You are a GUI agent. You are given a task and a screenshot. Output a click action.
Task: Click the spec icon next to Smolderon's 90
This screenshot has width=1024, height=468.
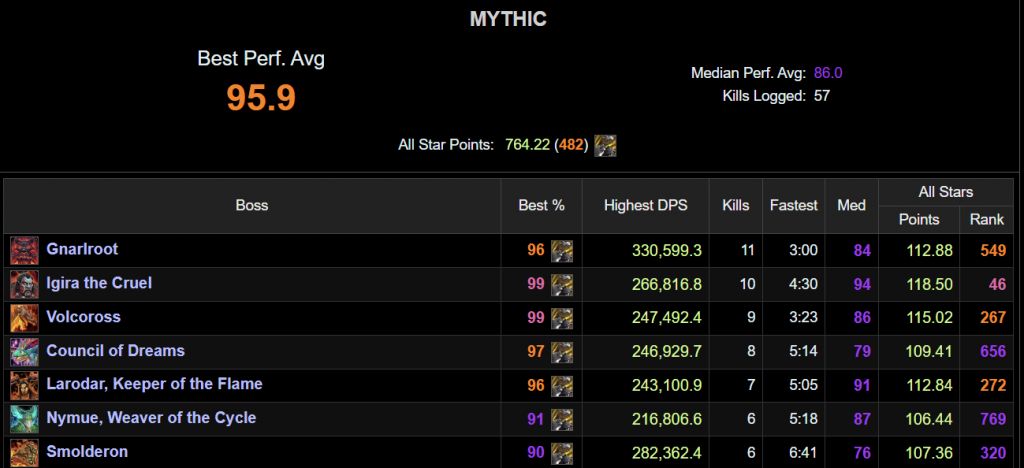click(x=562, y=452)
